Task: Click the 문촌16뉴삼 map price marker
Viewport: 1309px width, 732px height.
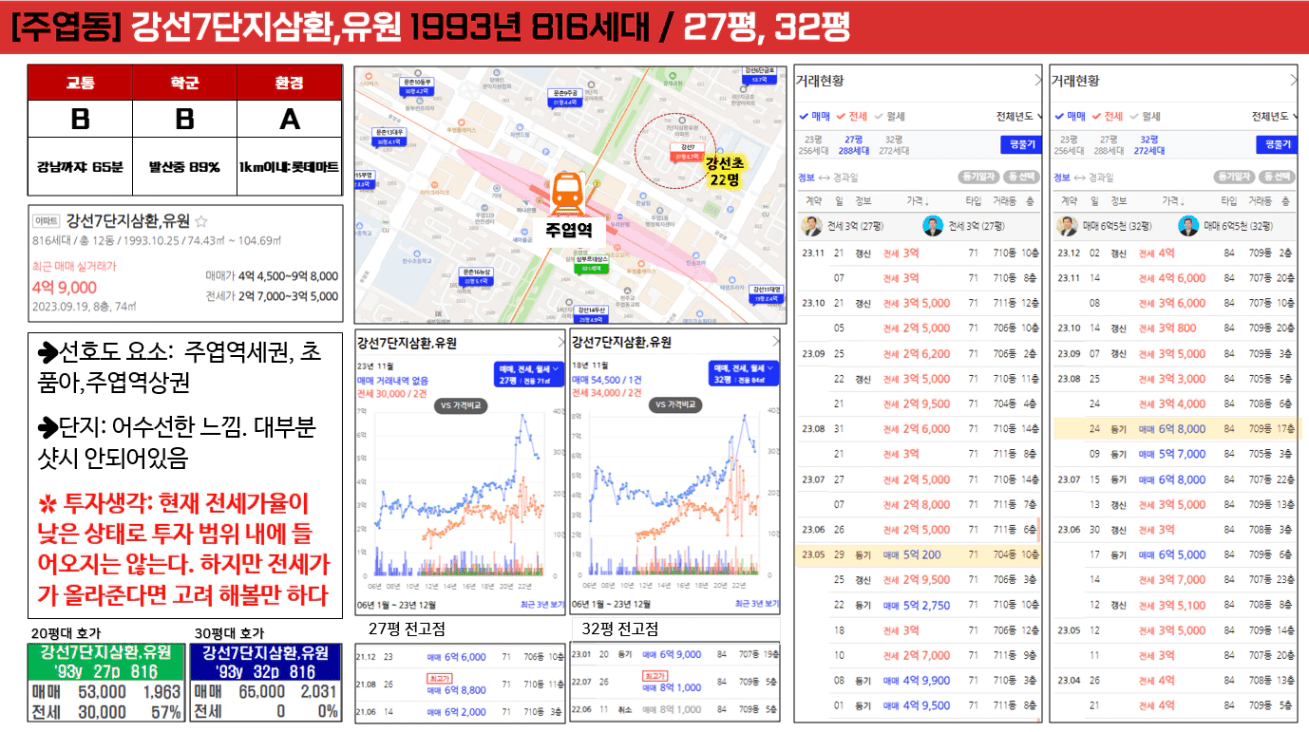Action: click(x=474, y=277)
